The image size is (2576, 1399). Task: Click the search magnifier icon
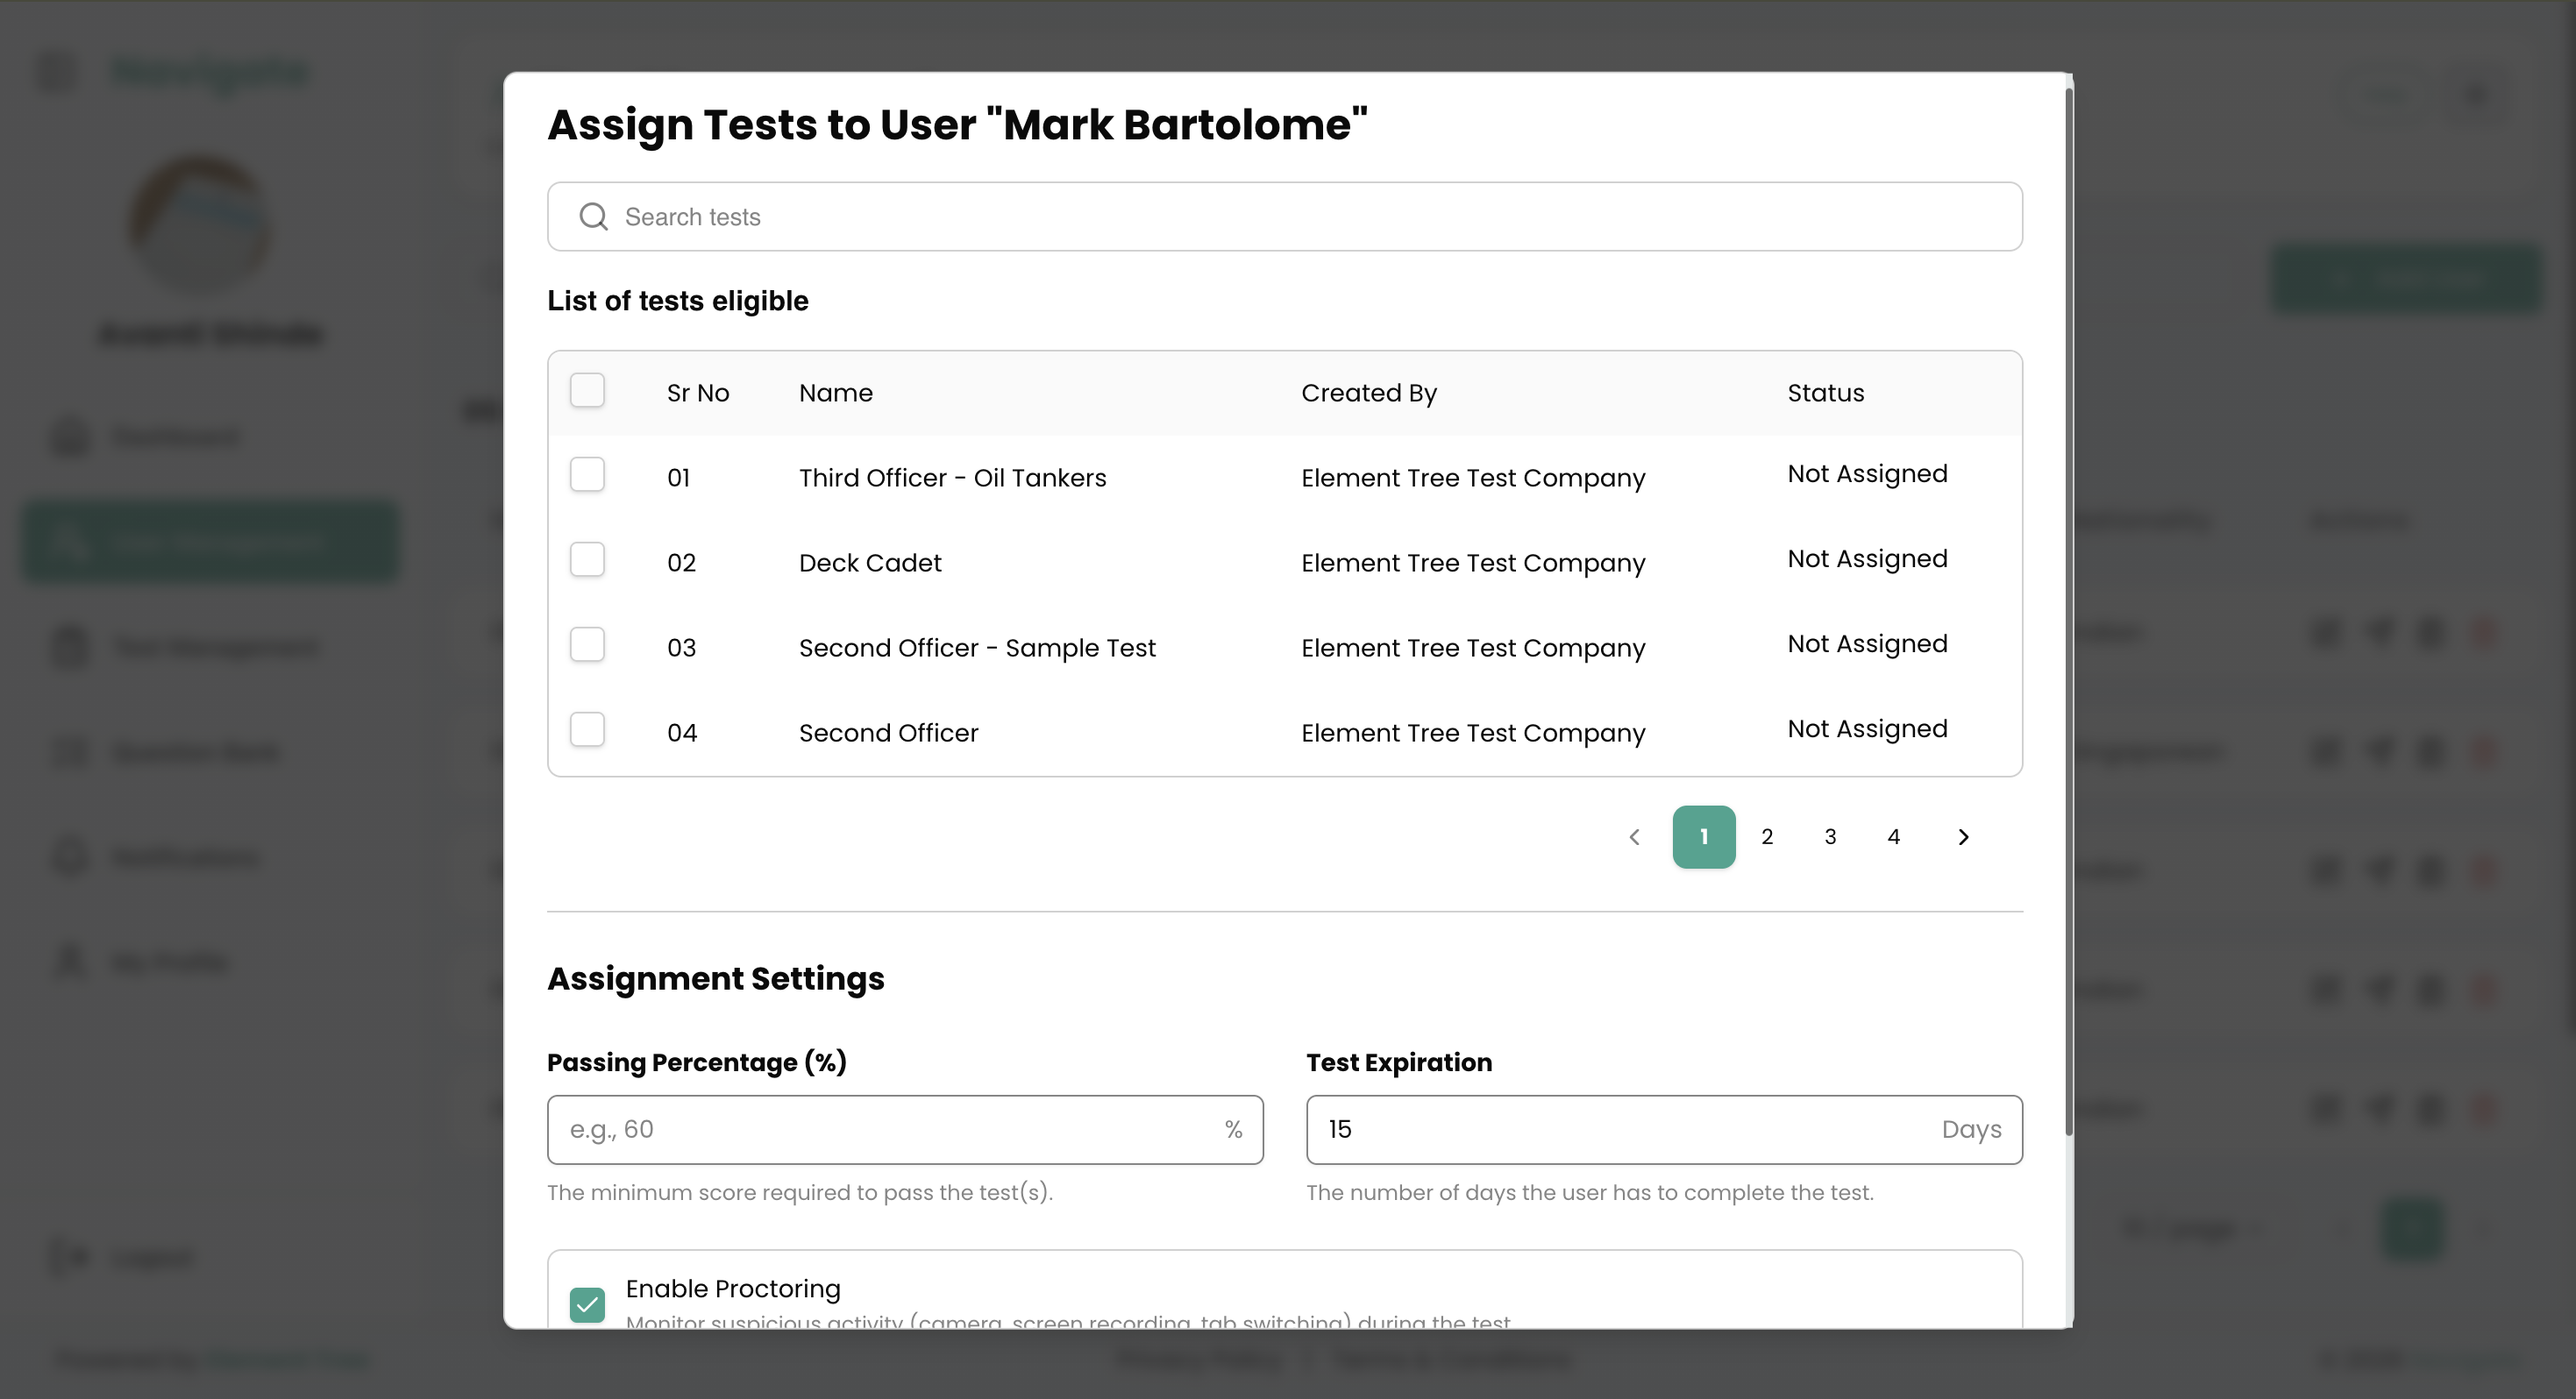point(593,216)
